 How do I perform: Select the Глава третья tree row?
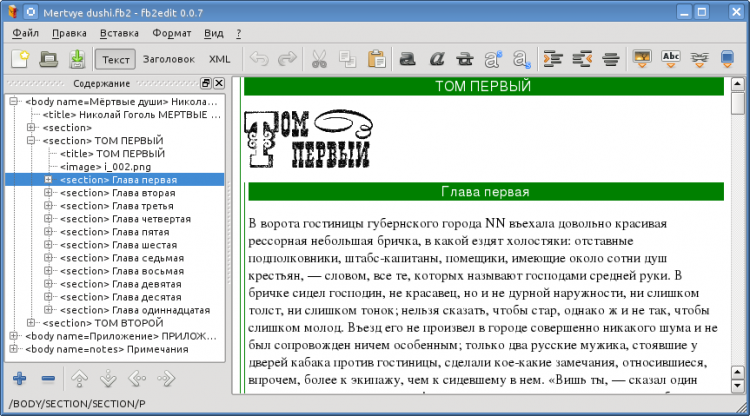pos(117,206)
